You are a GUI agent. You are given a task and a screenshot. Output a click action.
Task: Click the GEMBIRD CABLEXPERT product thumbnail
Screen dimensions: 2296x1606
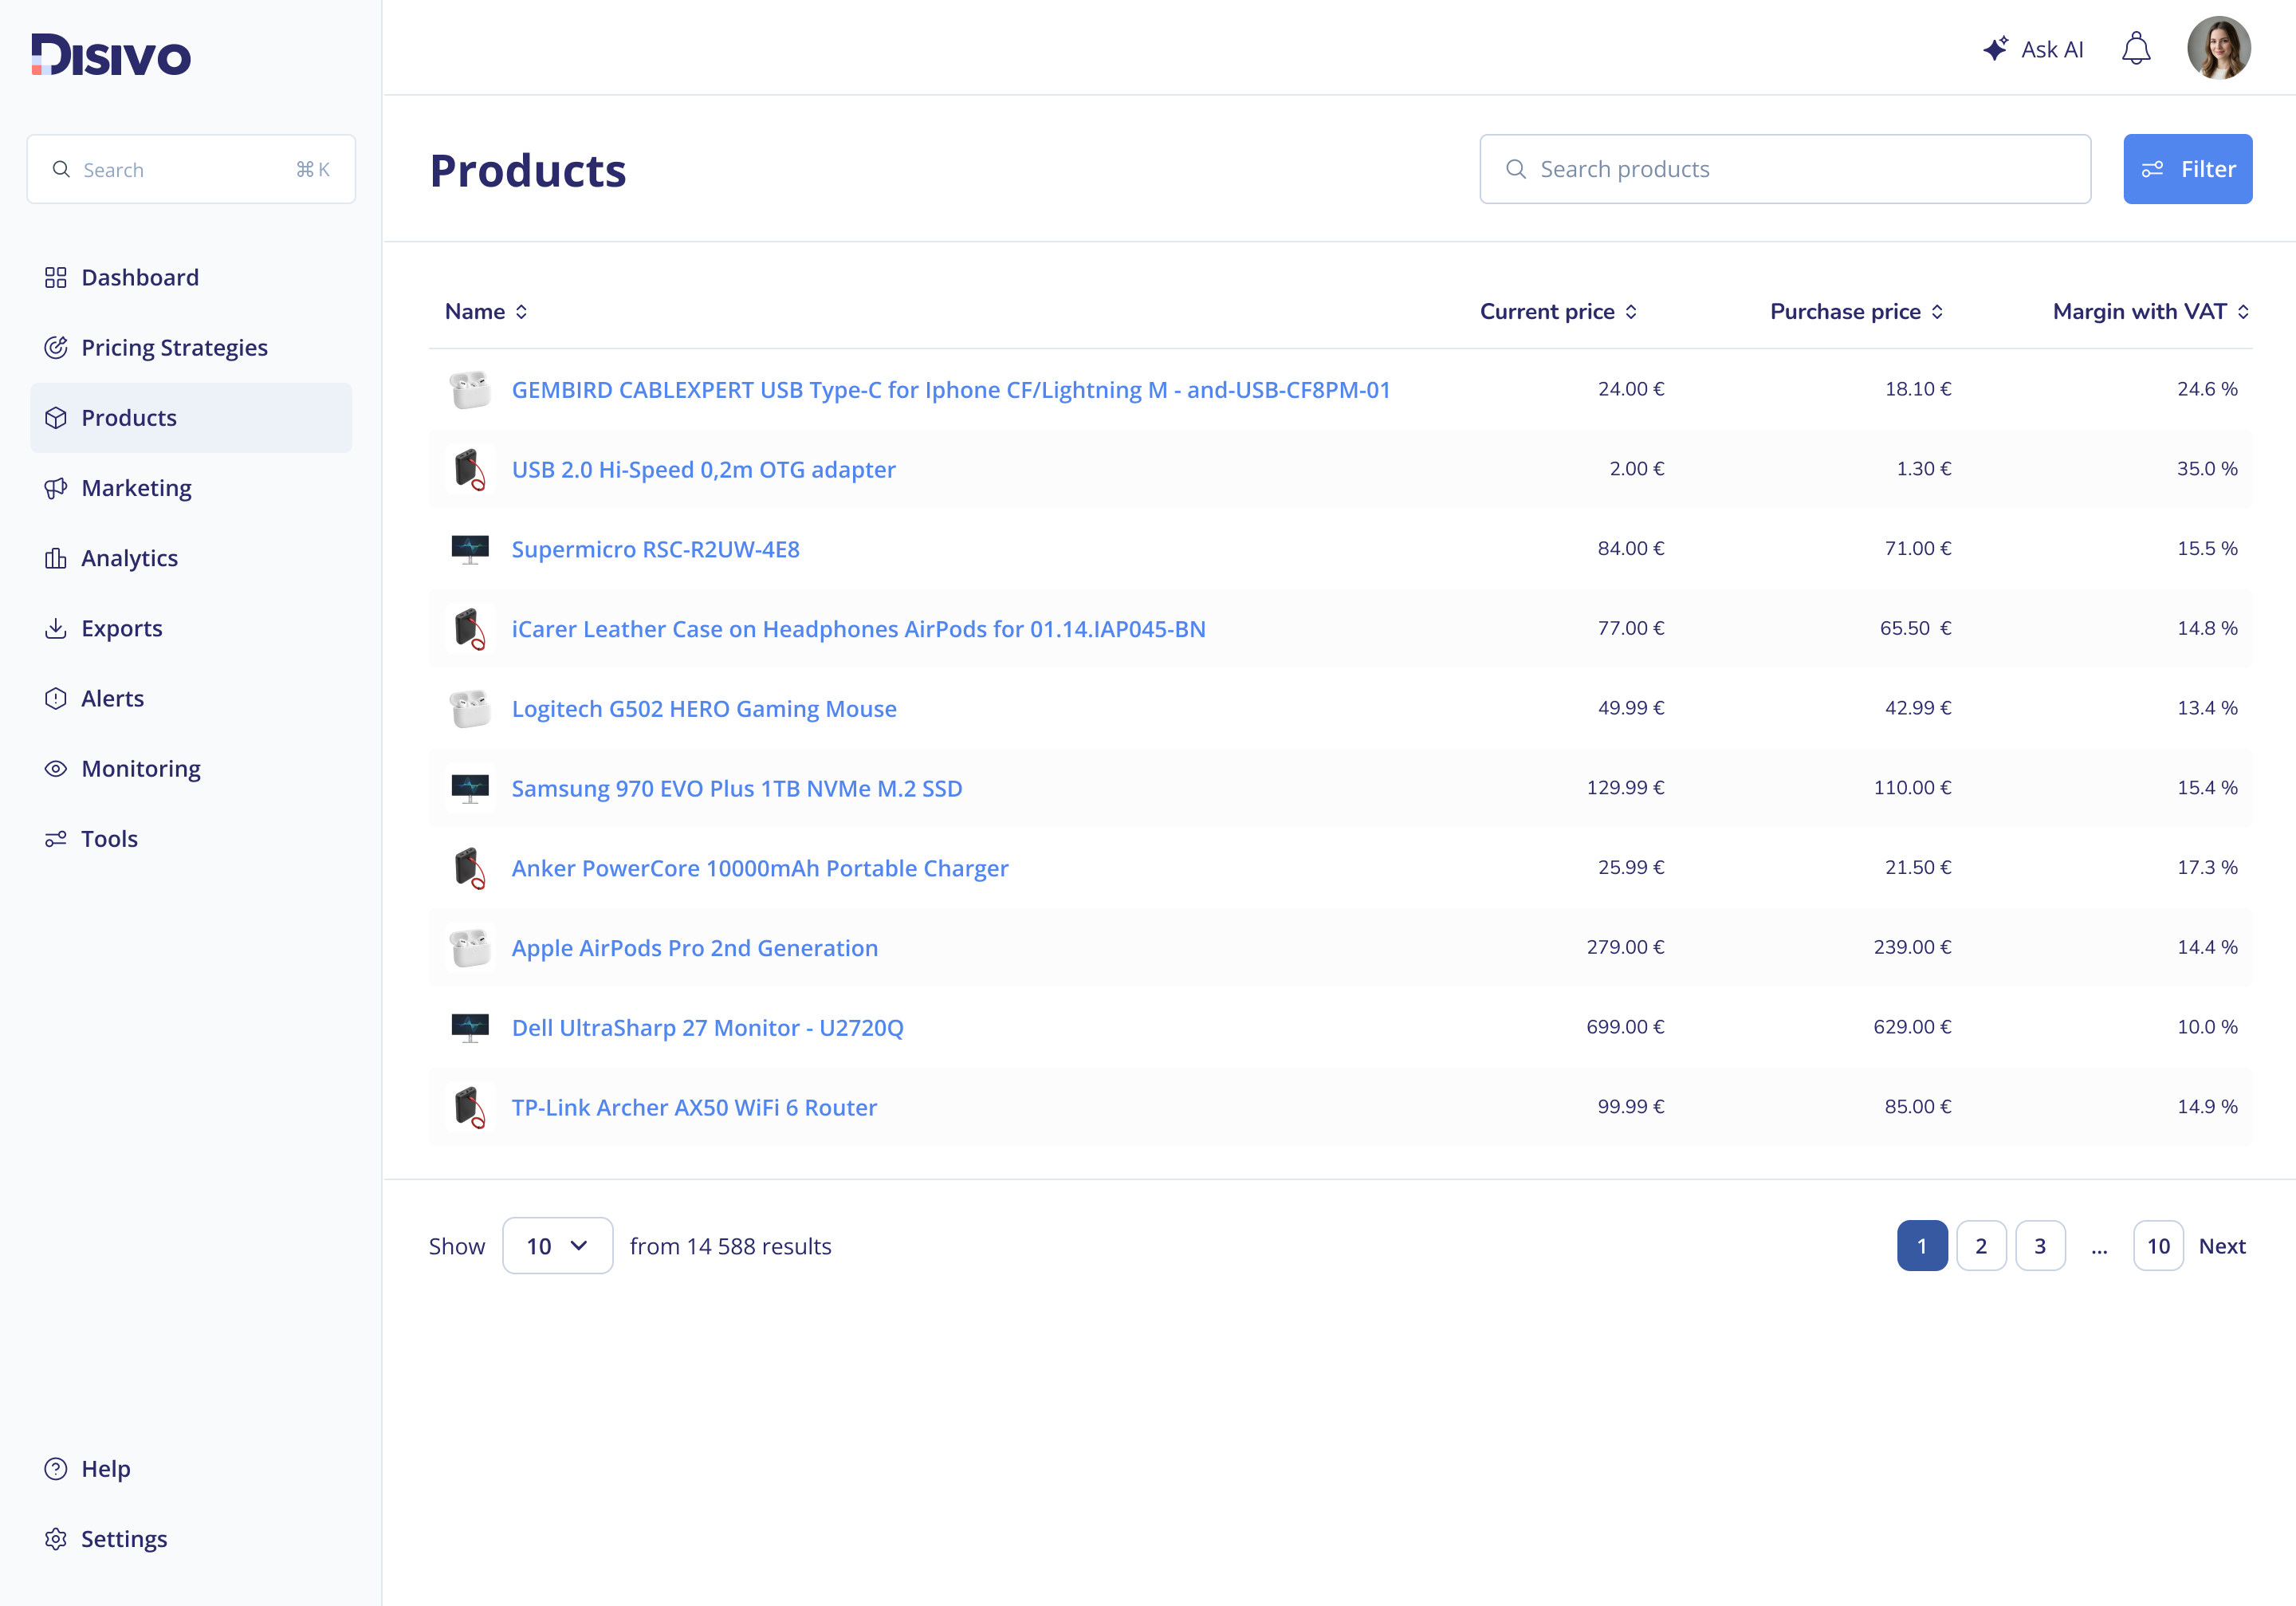pyautogui.click(x=470, y=390)
